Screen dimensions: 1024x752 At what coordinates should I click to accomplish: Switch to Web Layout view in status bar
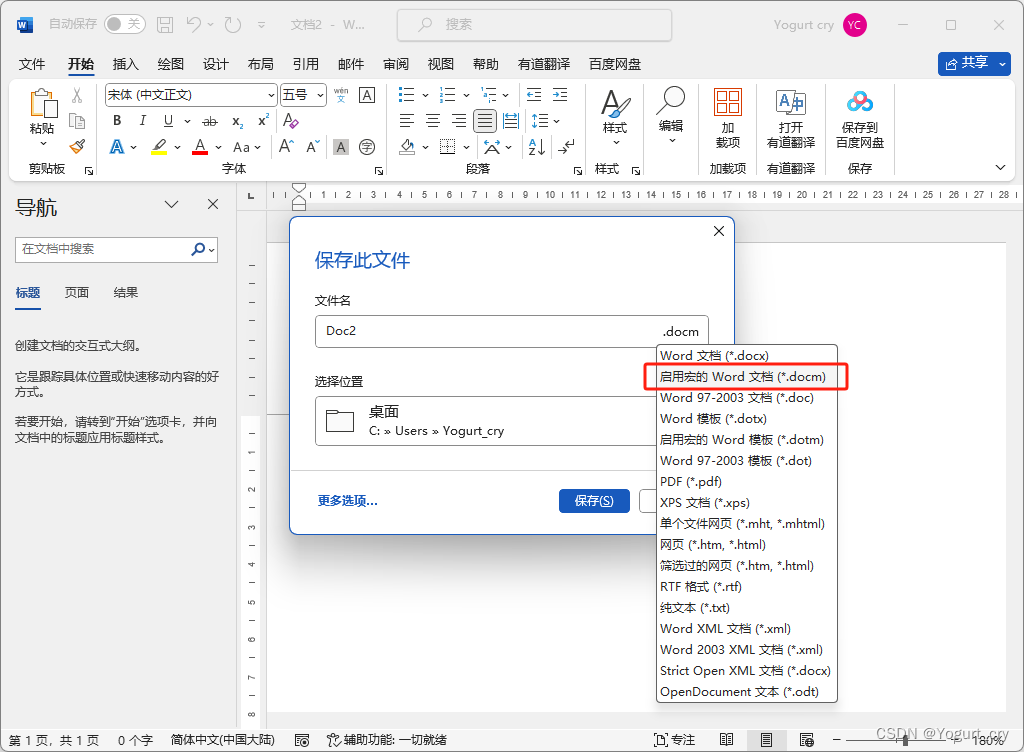[807, 740]
